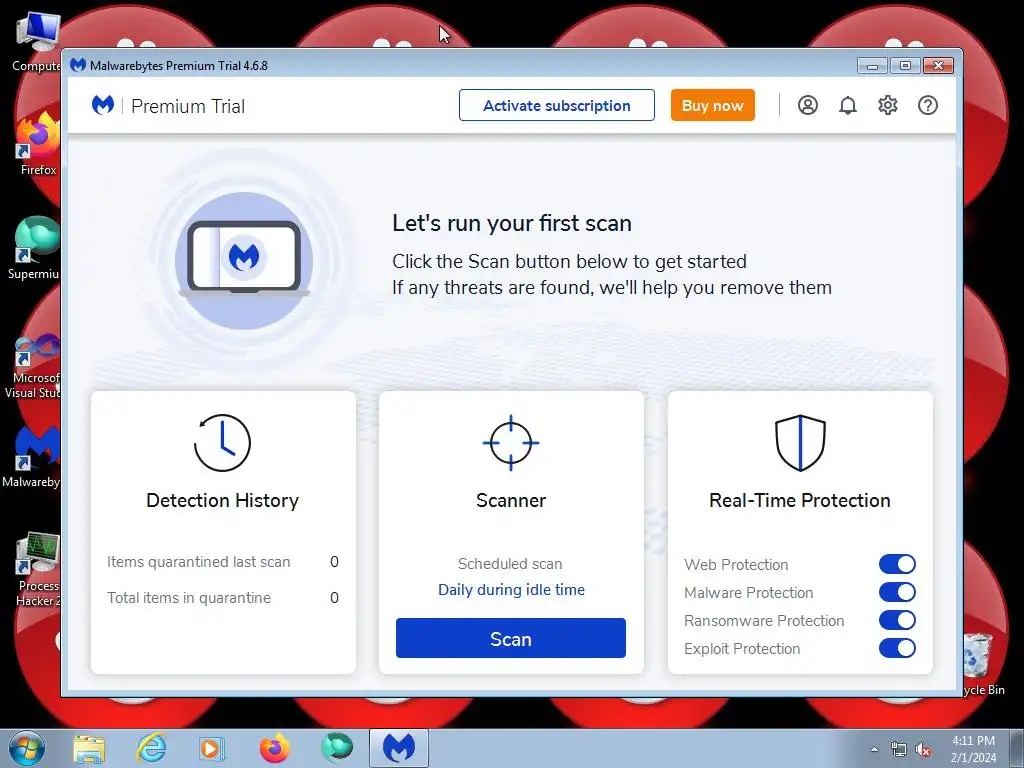Select Firefox desktop shortcut

coord(37,144)
